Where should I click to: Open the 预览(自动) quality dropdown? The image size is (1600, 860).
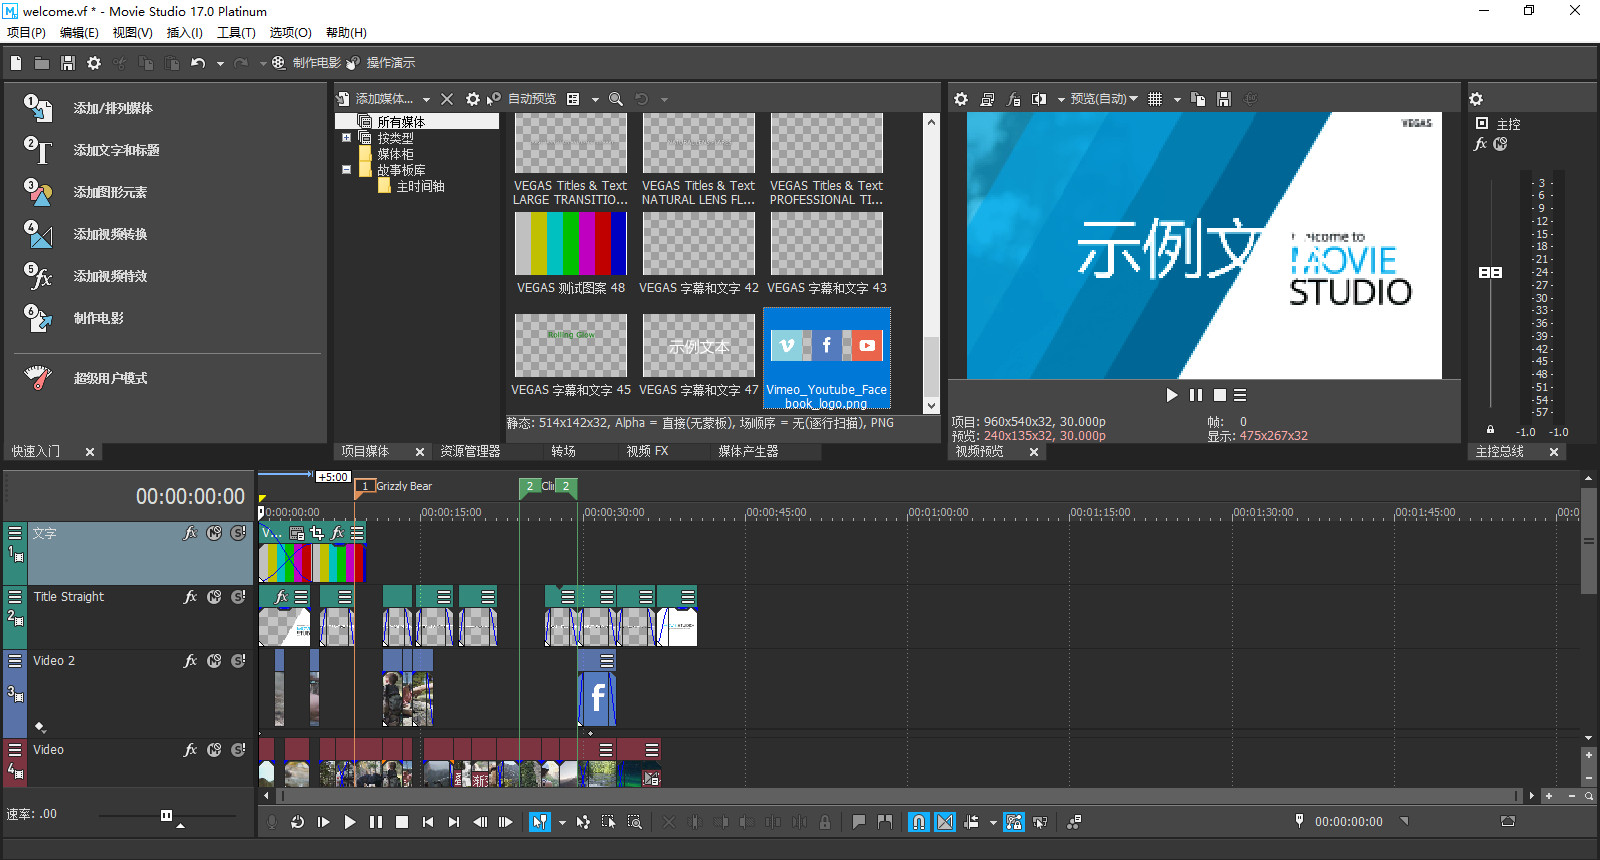point(1104,99)
